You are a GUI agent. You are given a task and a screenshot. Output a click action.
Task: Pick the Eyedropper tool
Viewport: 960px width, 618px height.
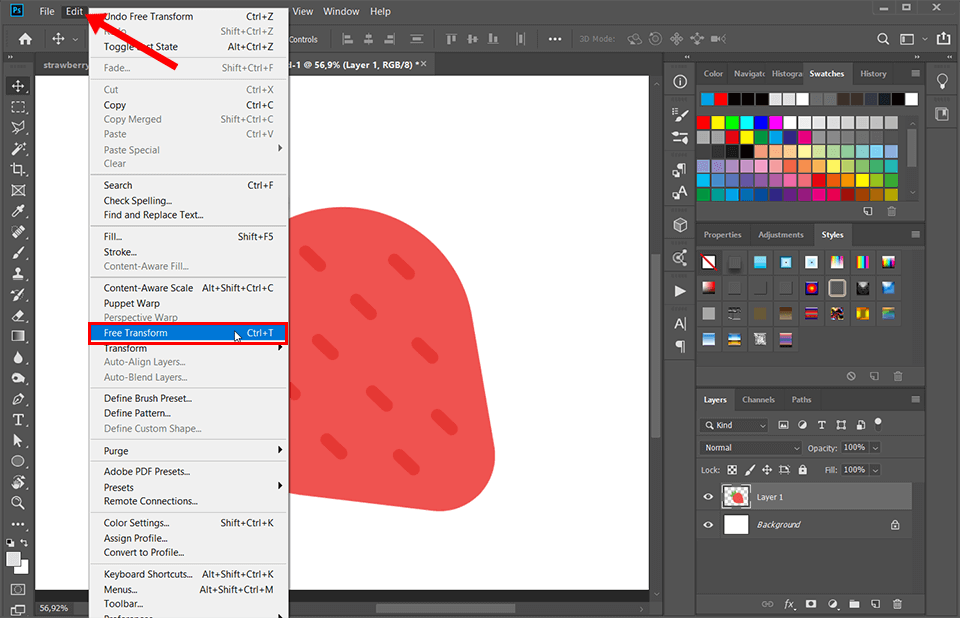point(18,211)
